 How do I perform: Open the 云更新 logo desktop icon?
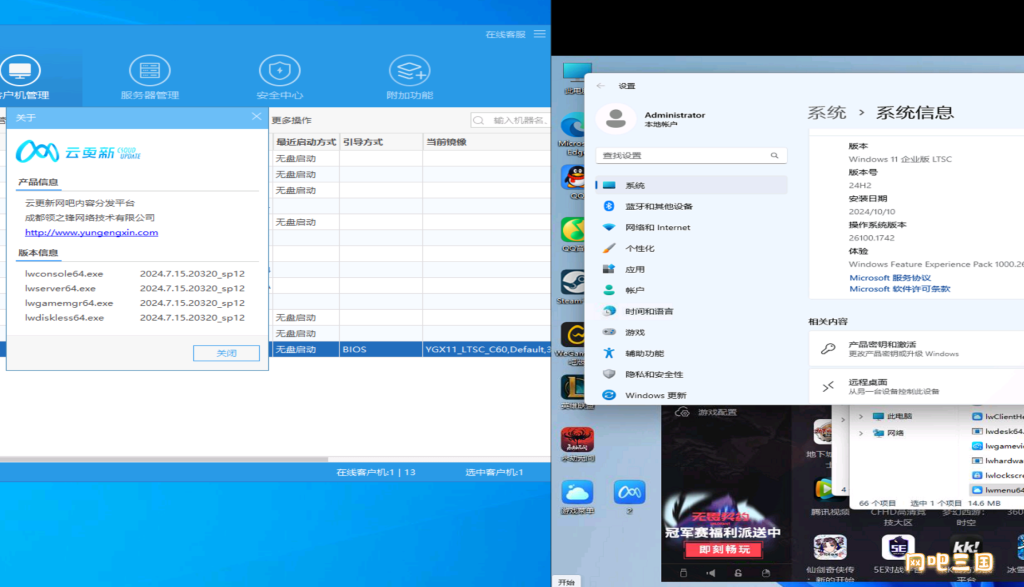[630, 497]
